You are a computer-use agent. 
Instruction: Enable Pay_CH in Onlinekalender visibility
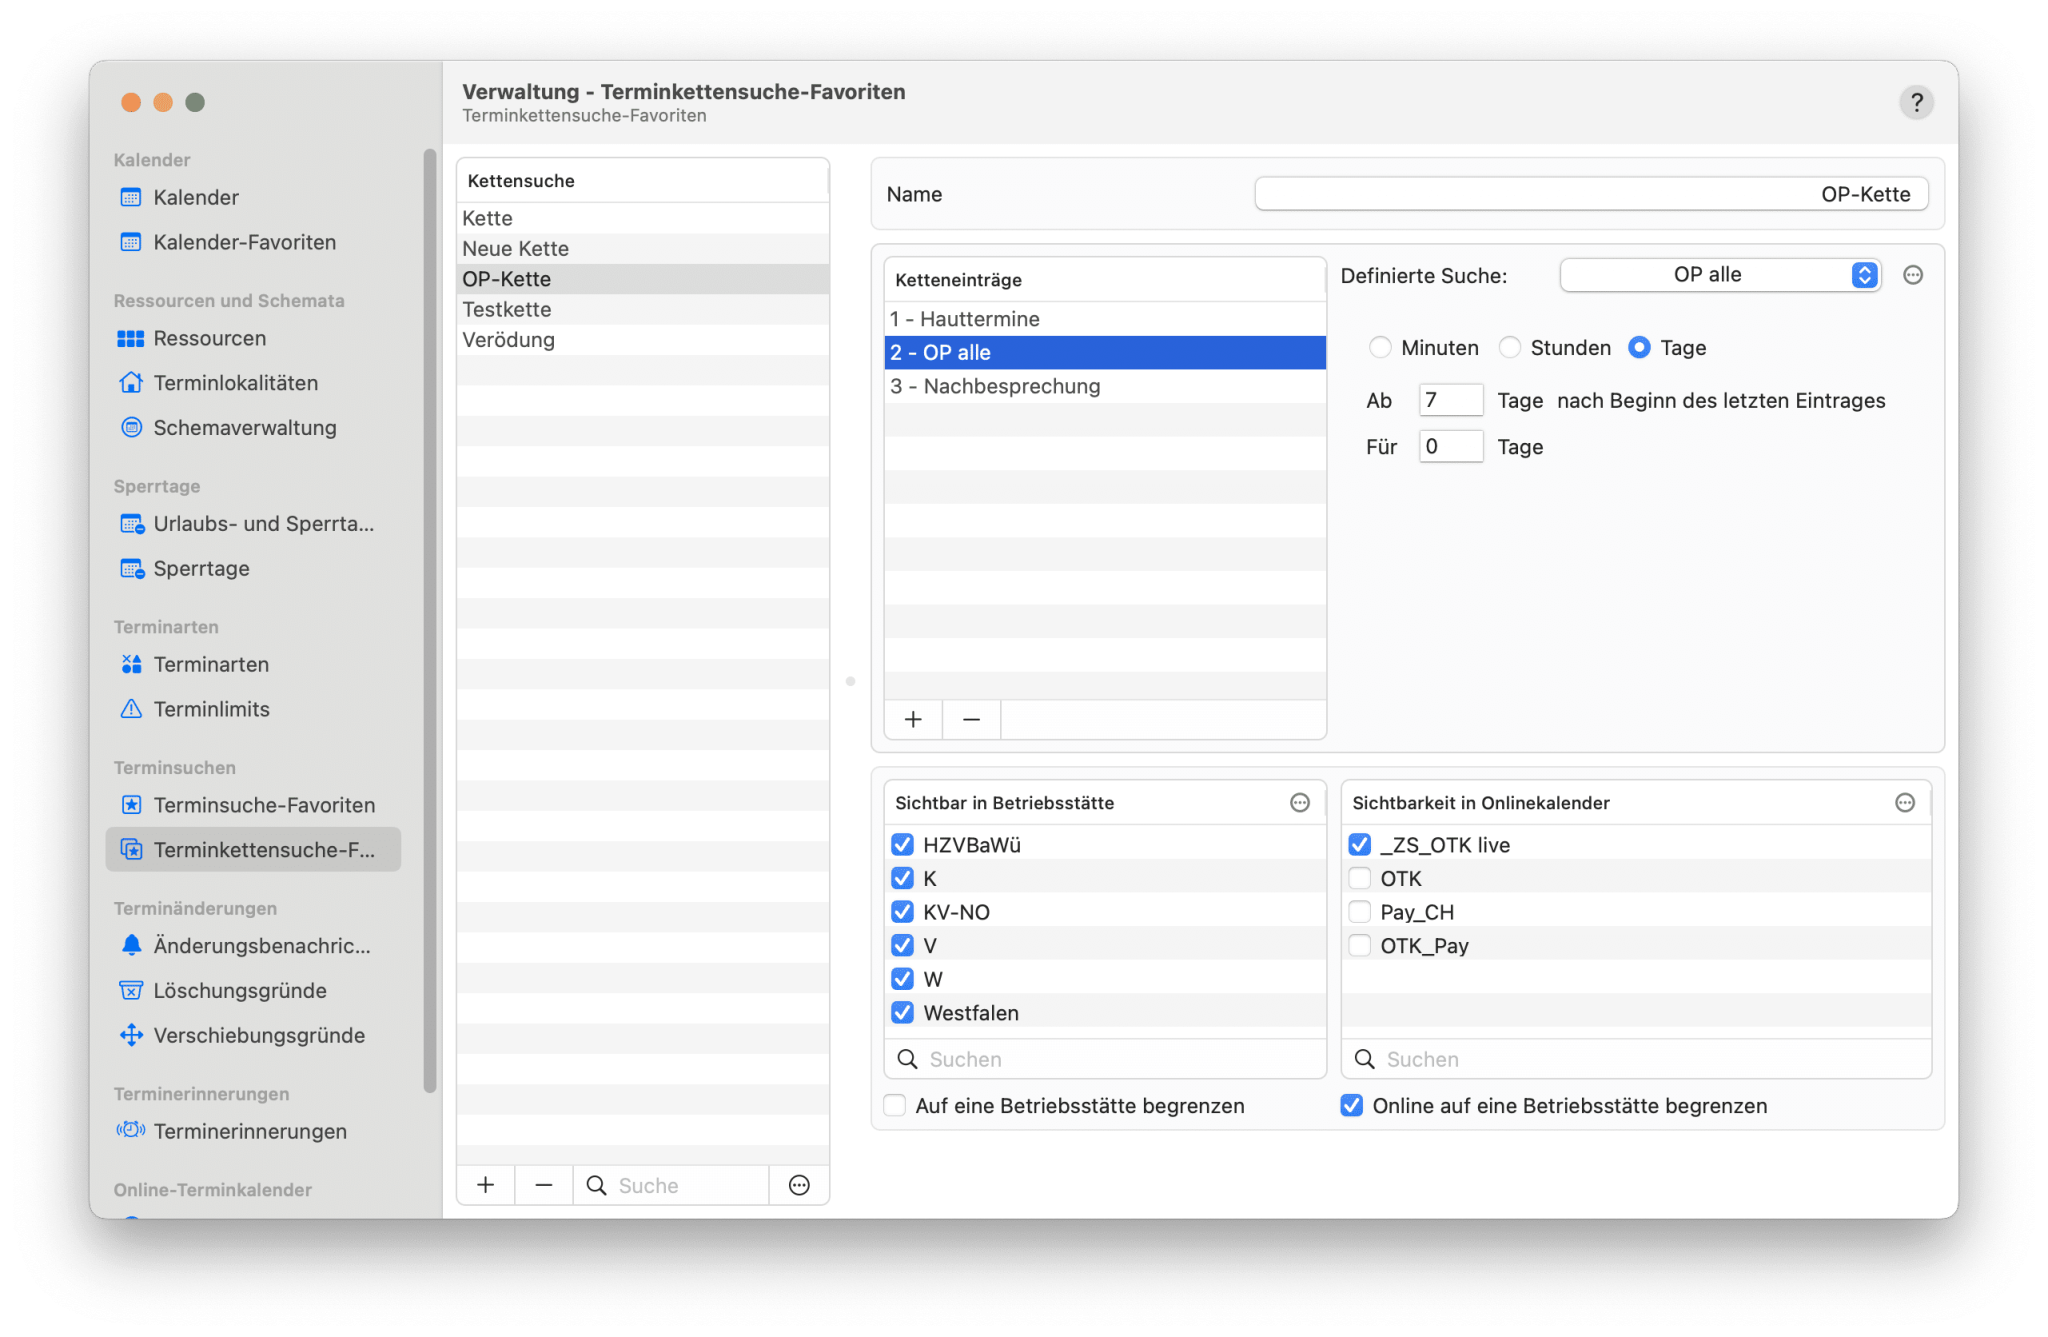click(1359, 912)
